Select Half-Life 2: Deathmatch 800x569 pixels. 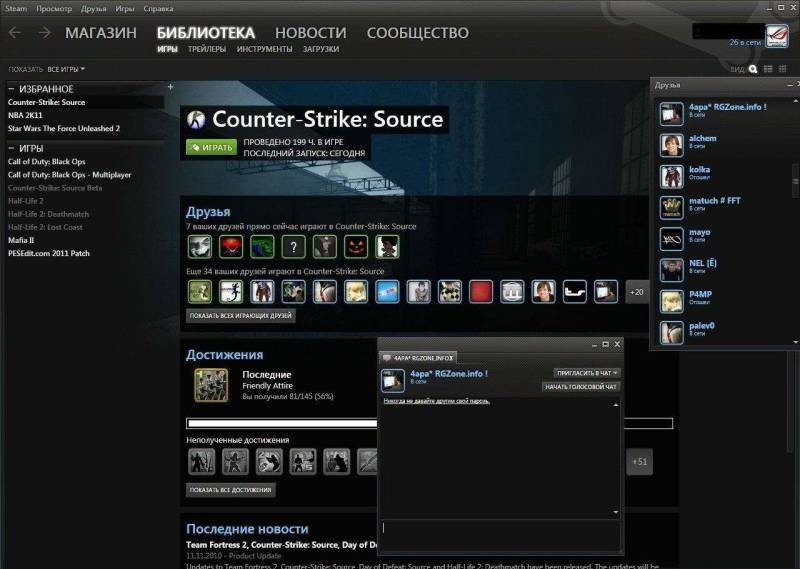pyautogui.click(x=48, y=214)
